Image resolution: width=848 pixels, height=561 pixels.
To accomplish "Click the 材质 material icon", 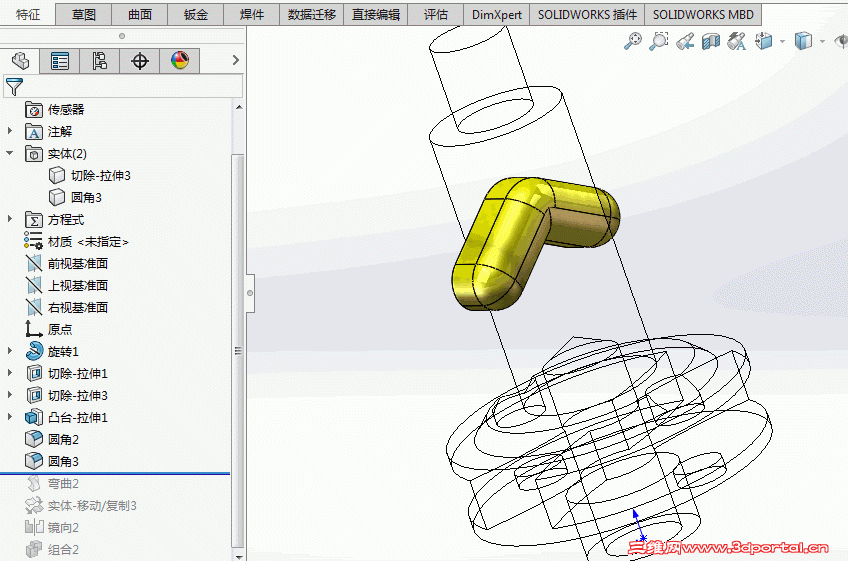I will pos(34,241).
